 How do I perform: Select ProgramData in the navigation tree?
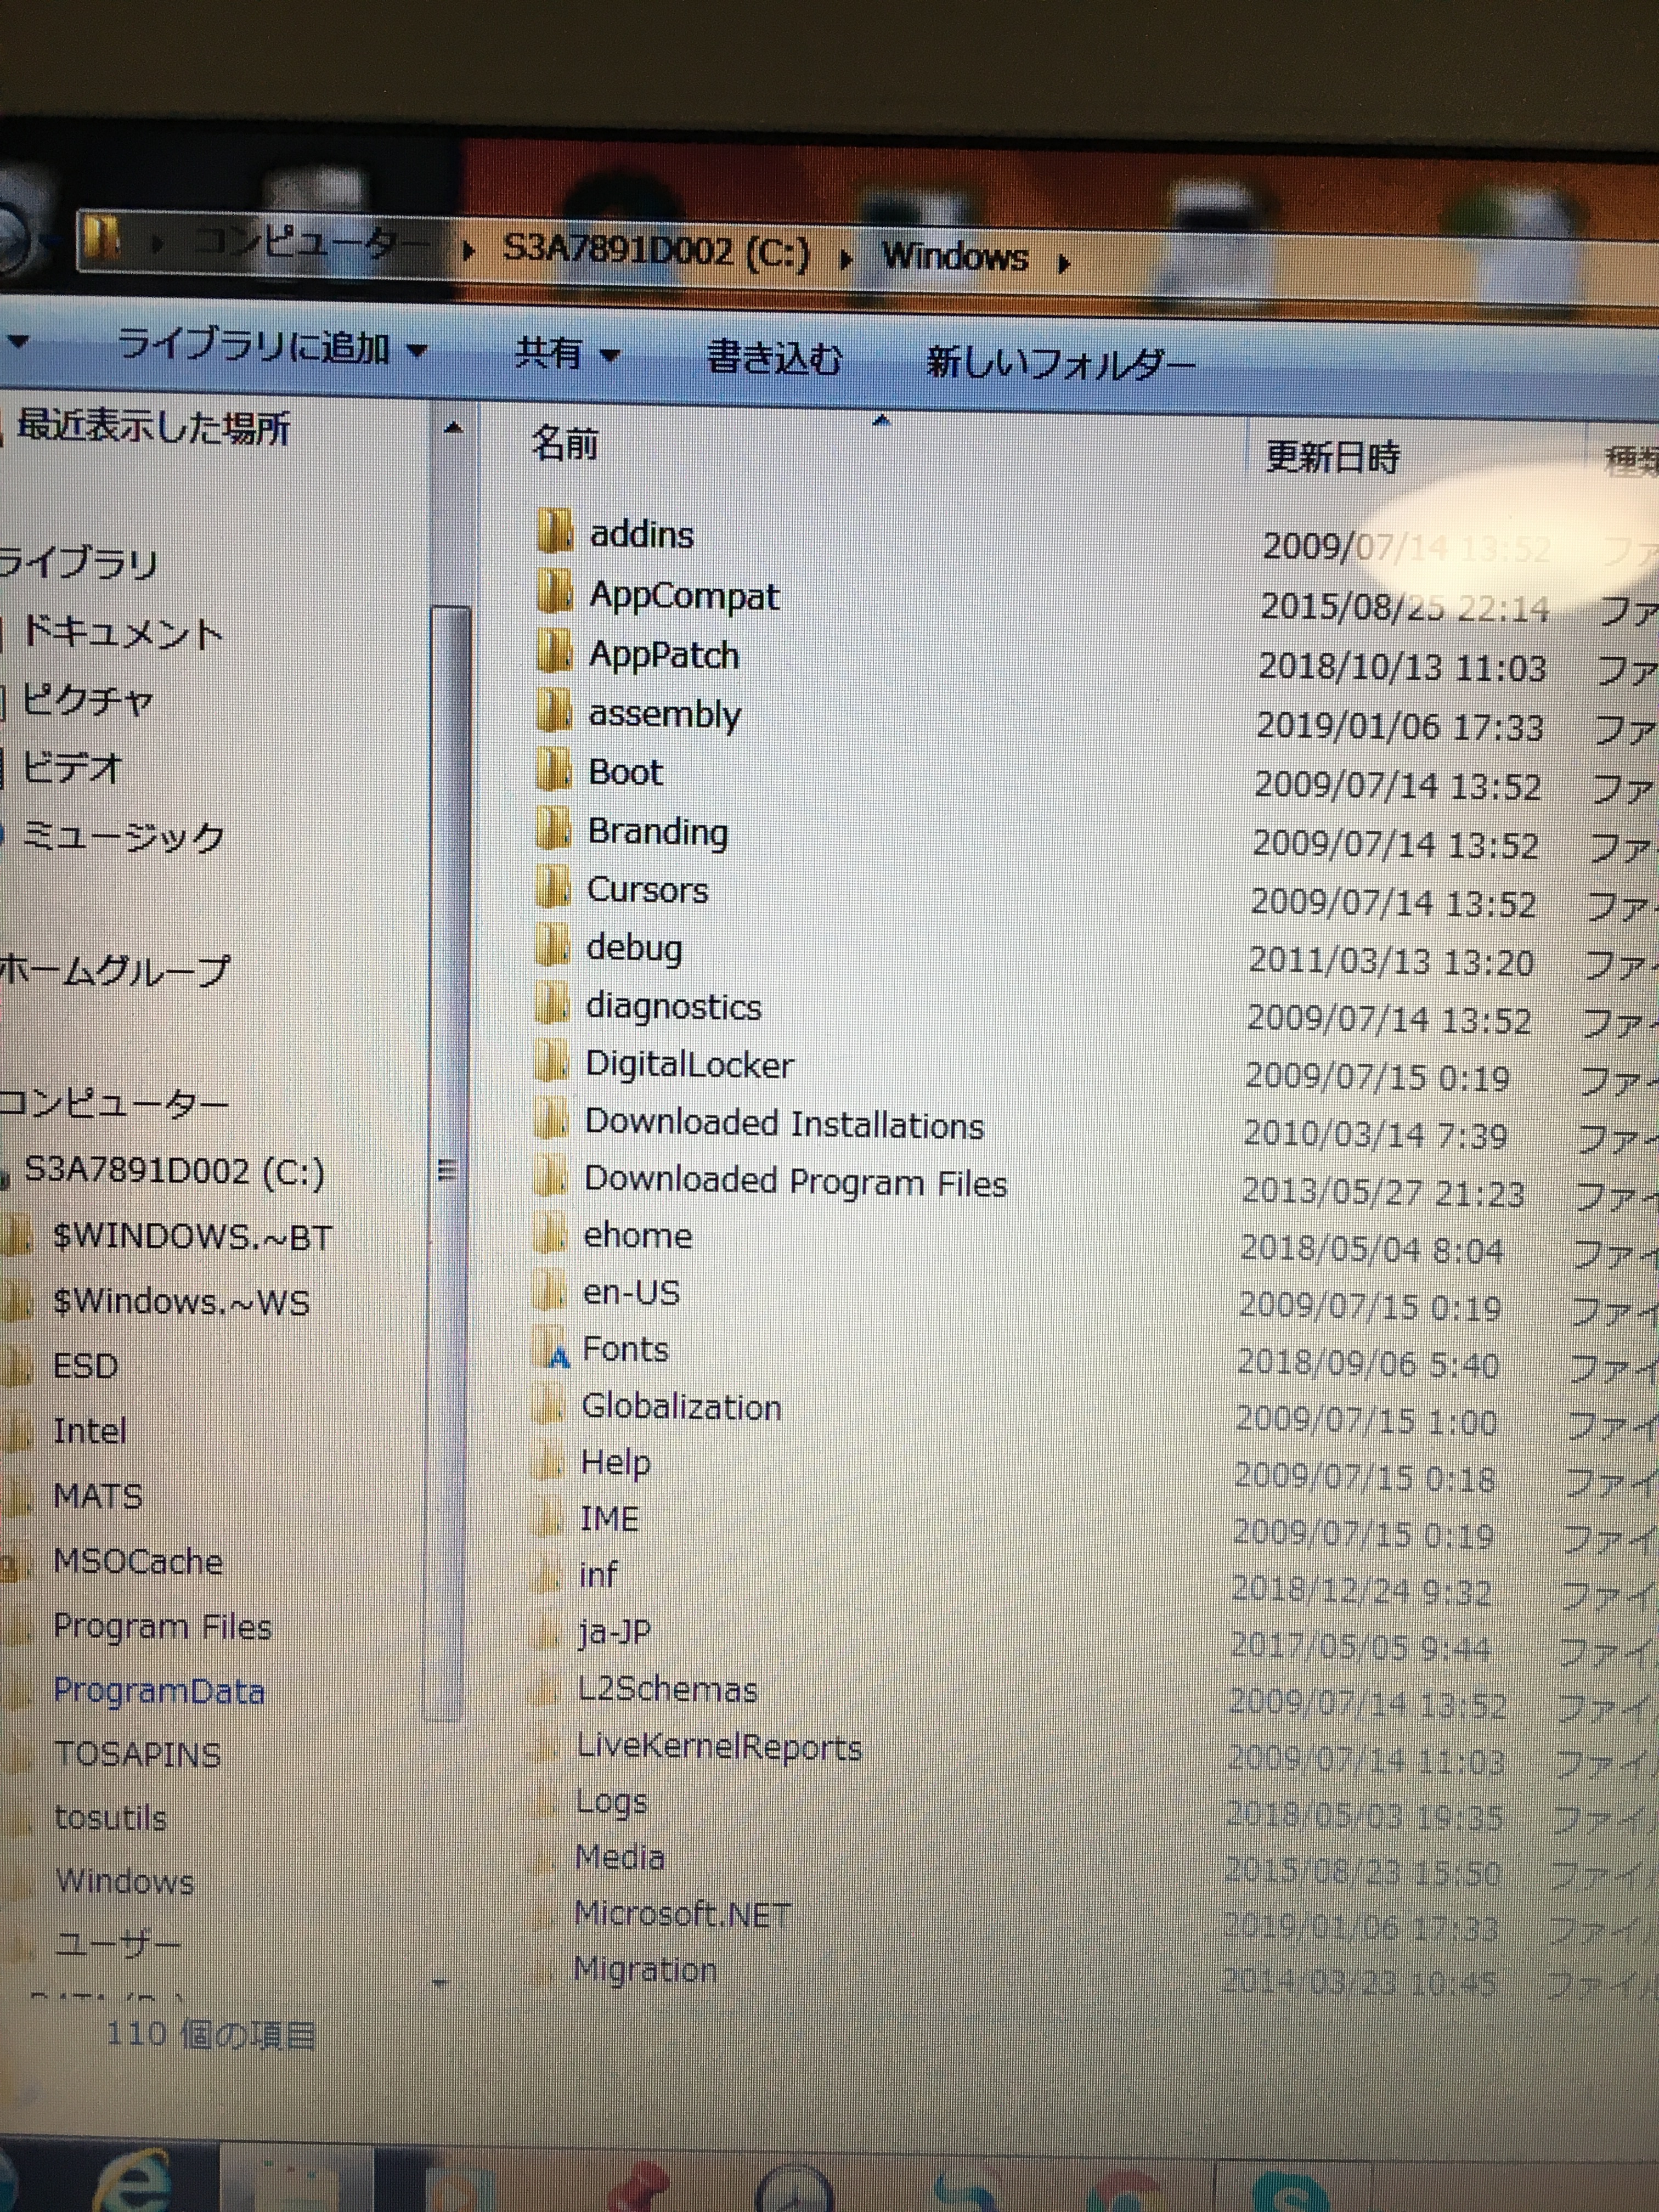coord(159,1691)
